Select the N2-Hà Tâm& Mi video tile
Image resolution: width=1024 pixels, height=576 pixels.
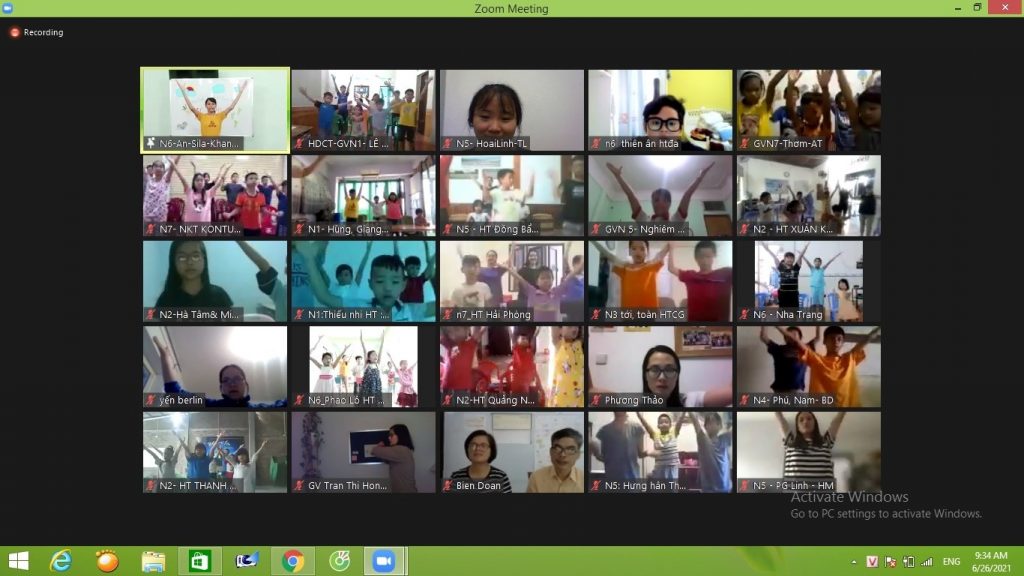pyautogui.click(x=215, y=281)
